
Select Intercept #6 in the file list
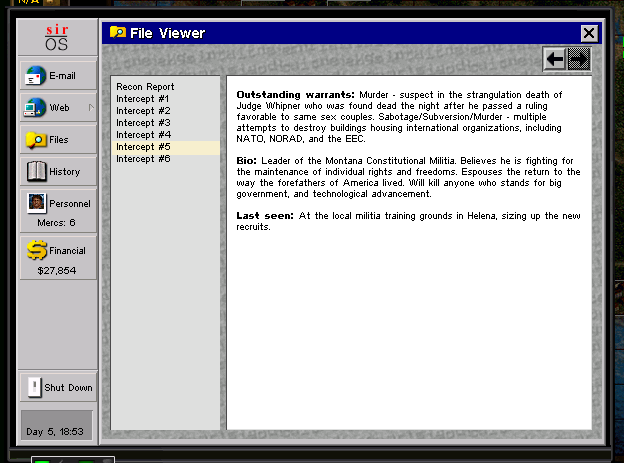click(x=165, y=159)
